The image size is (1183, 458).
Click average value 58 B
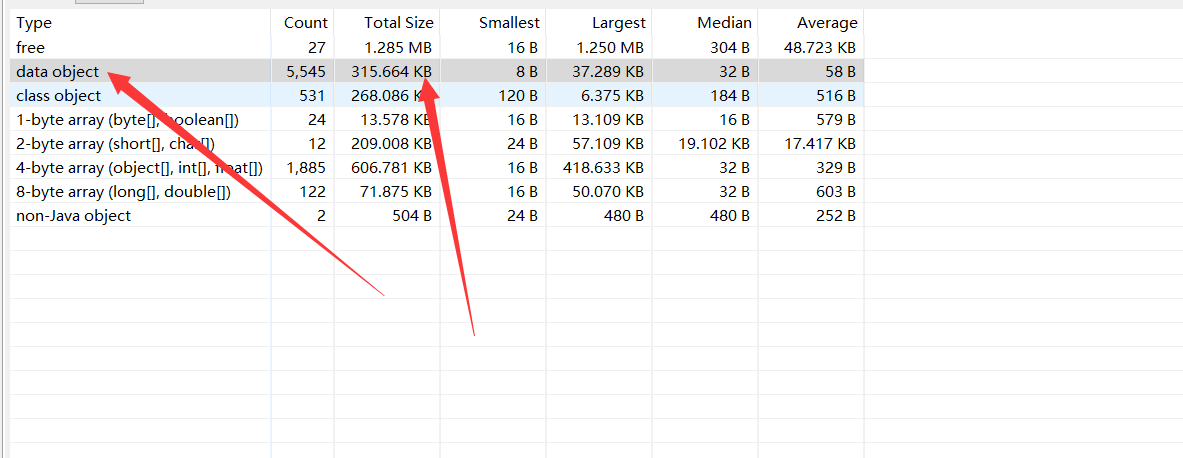(839, 72)
